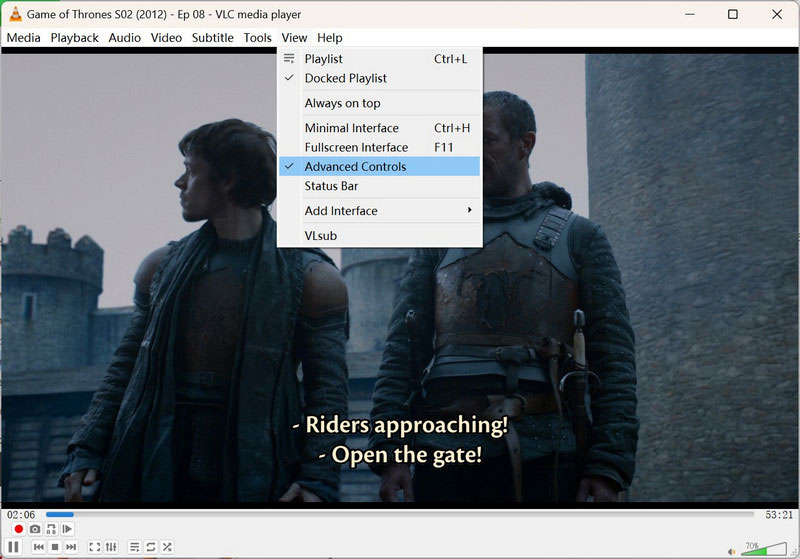
Task: Toggle loop repeat mode icon
Action: 151,547
